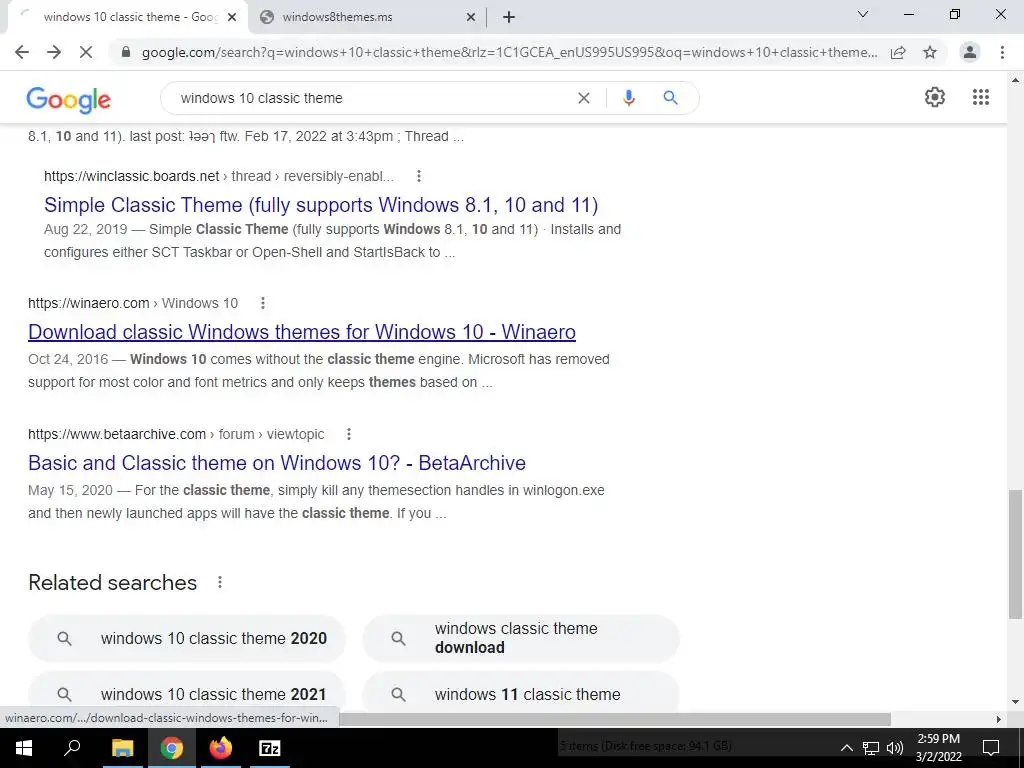Click the page scroll-up arrow
The image size is (1024, 768).
coord(1015,80)
